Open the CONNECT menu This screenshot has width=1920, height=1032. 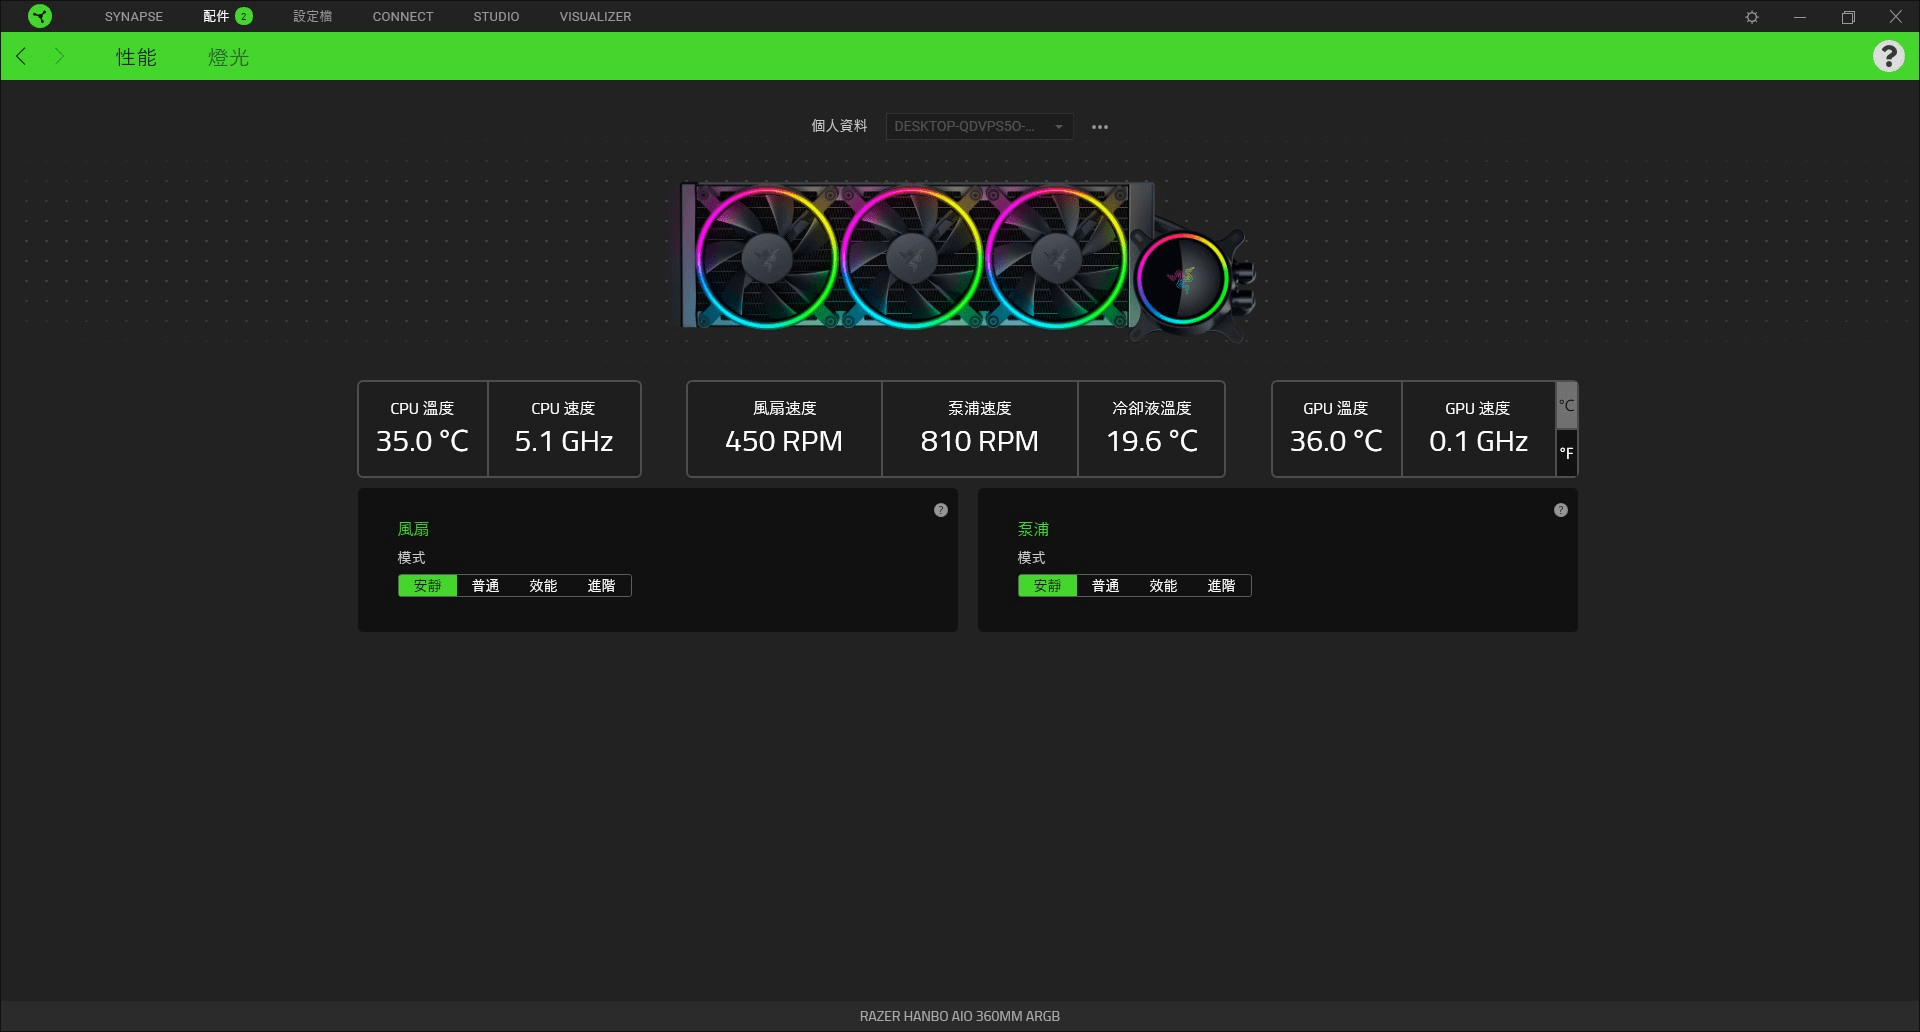tap(402, 16)
